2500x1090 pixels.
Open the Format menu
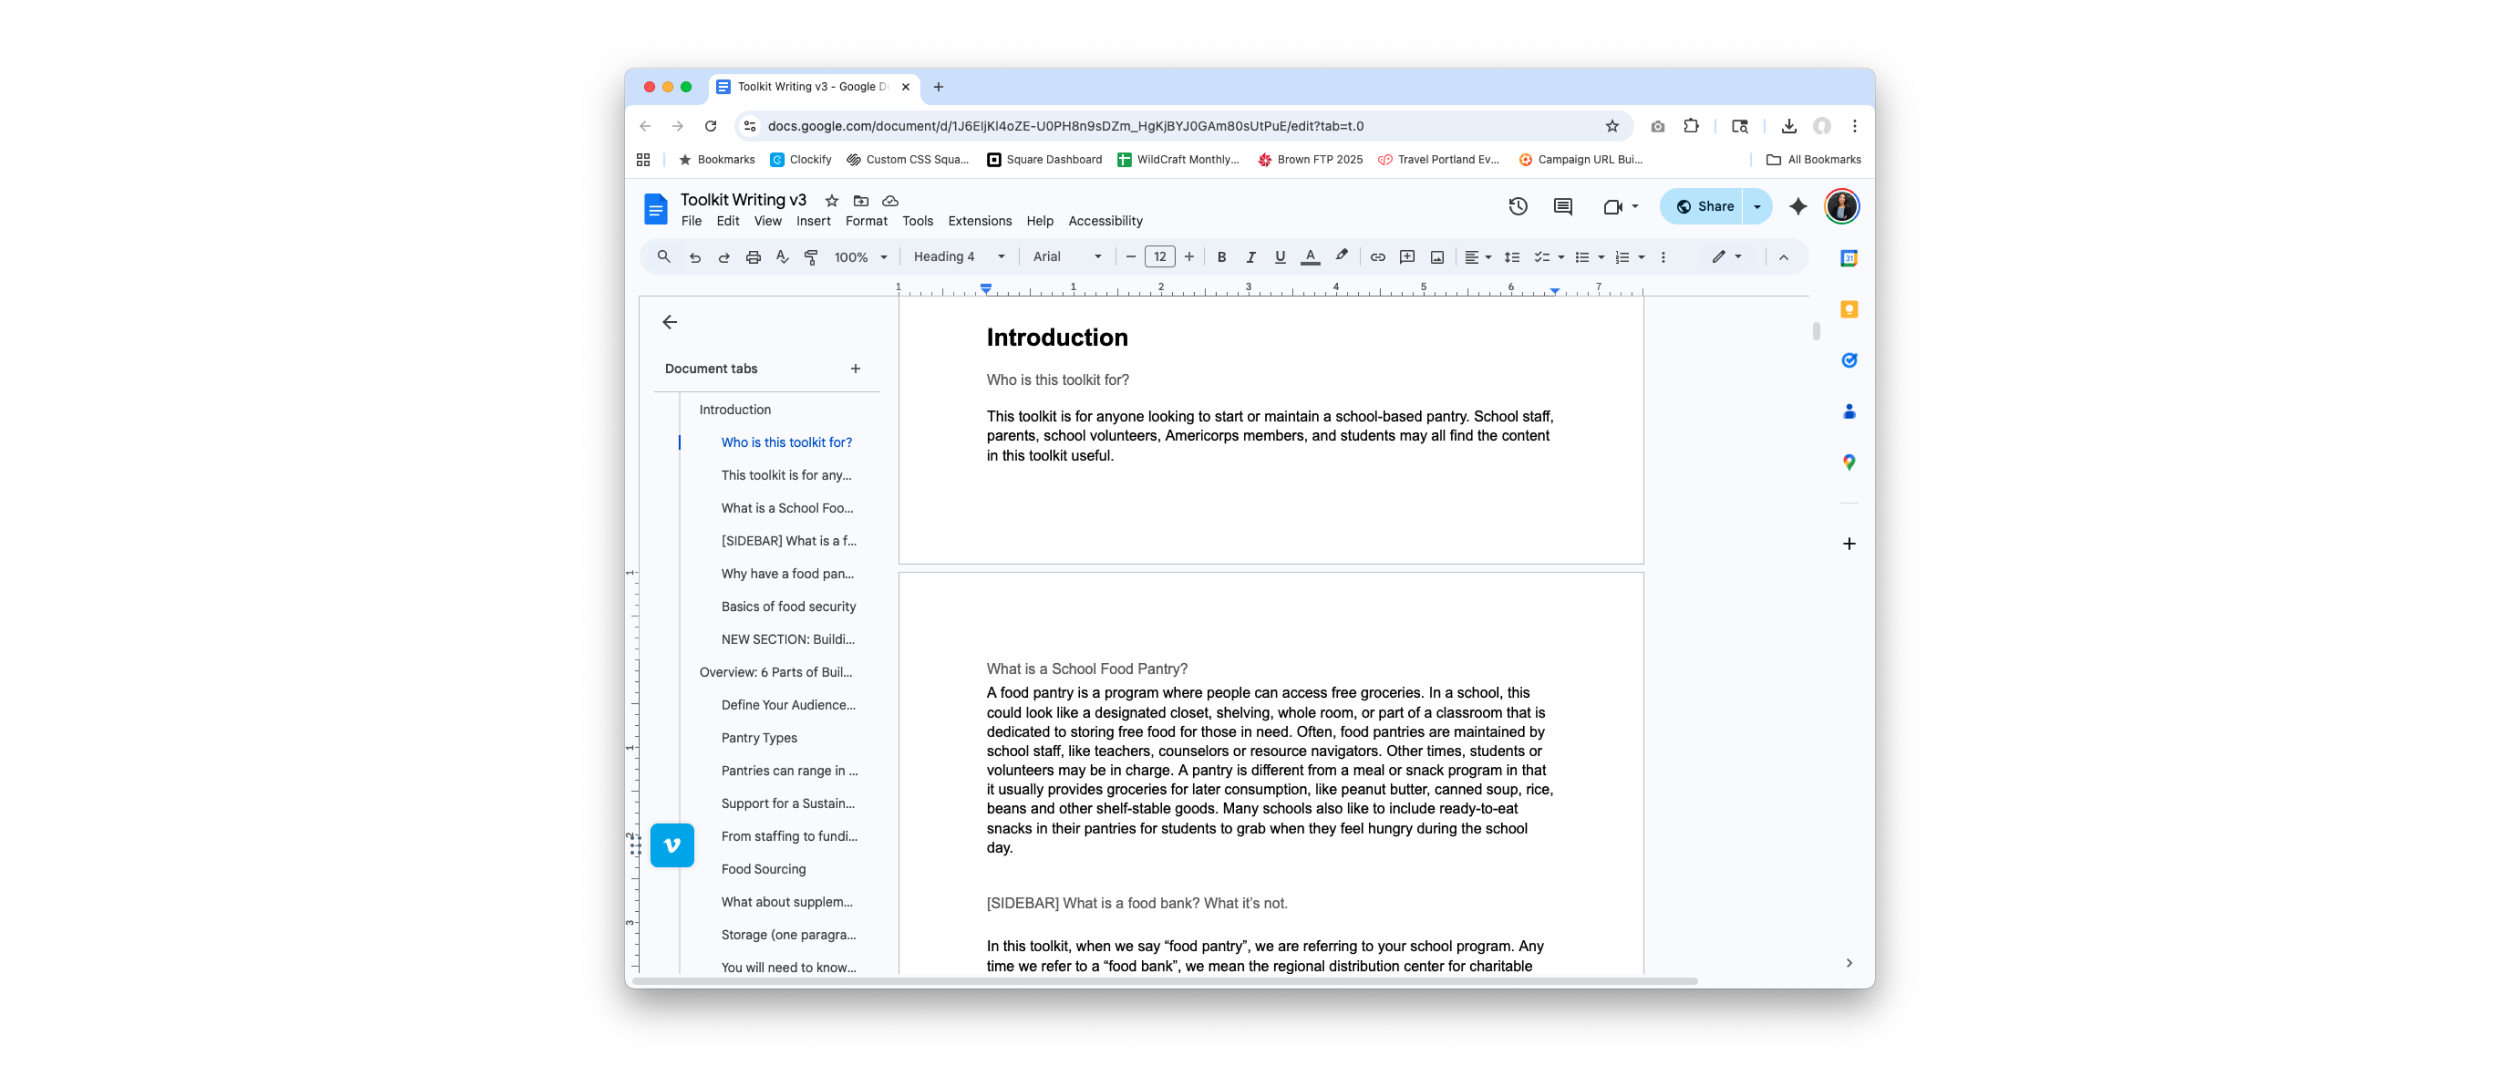point(865,221)
